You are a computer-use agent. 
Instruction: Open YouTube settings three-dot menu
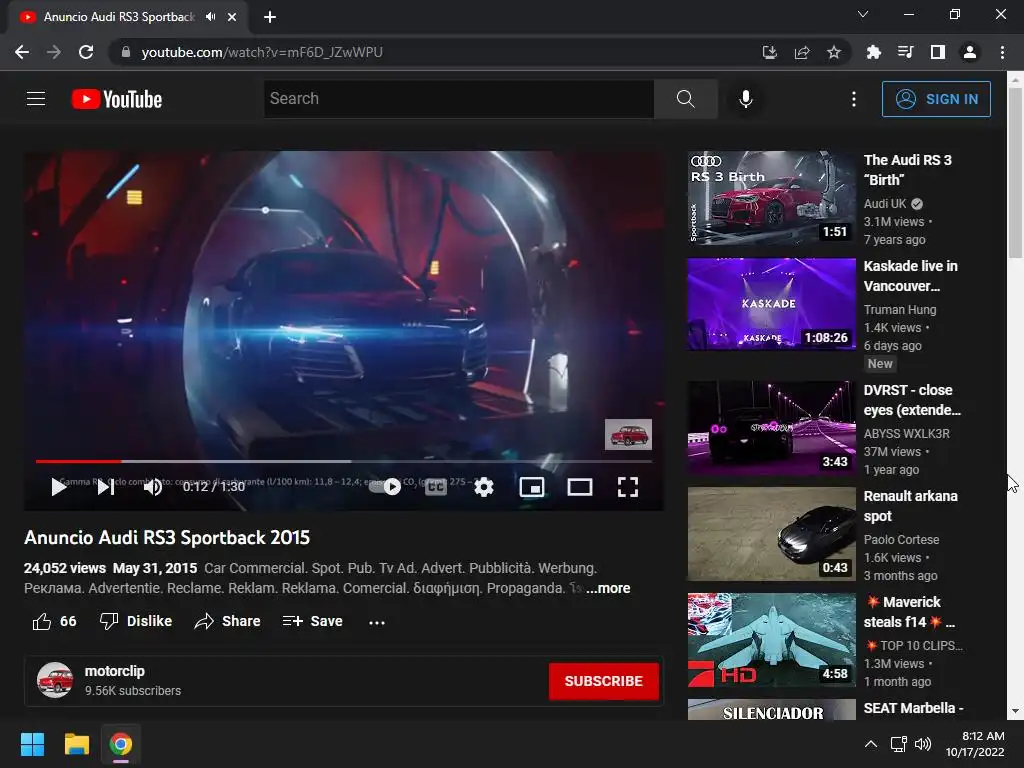[854, 99]
